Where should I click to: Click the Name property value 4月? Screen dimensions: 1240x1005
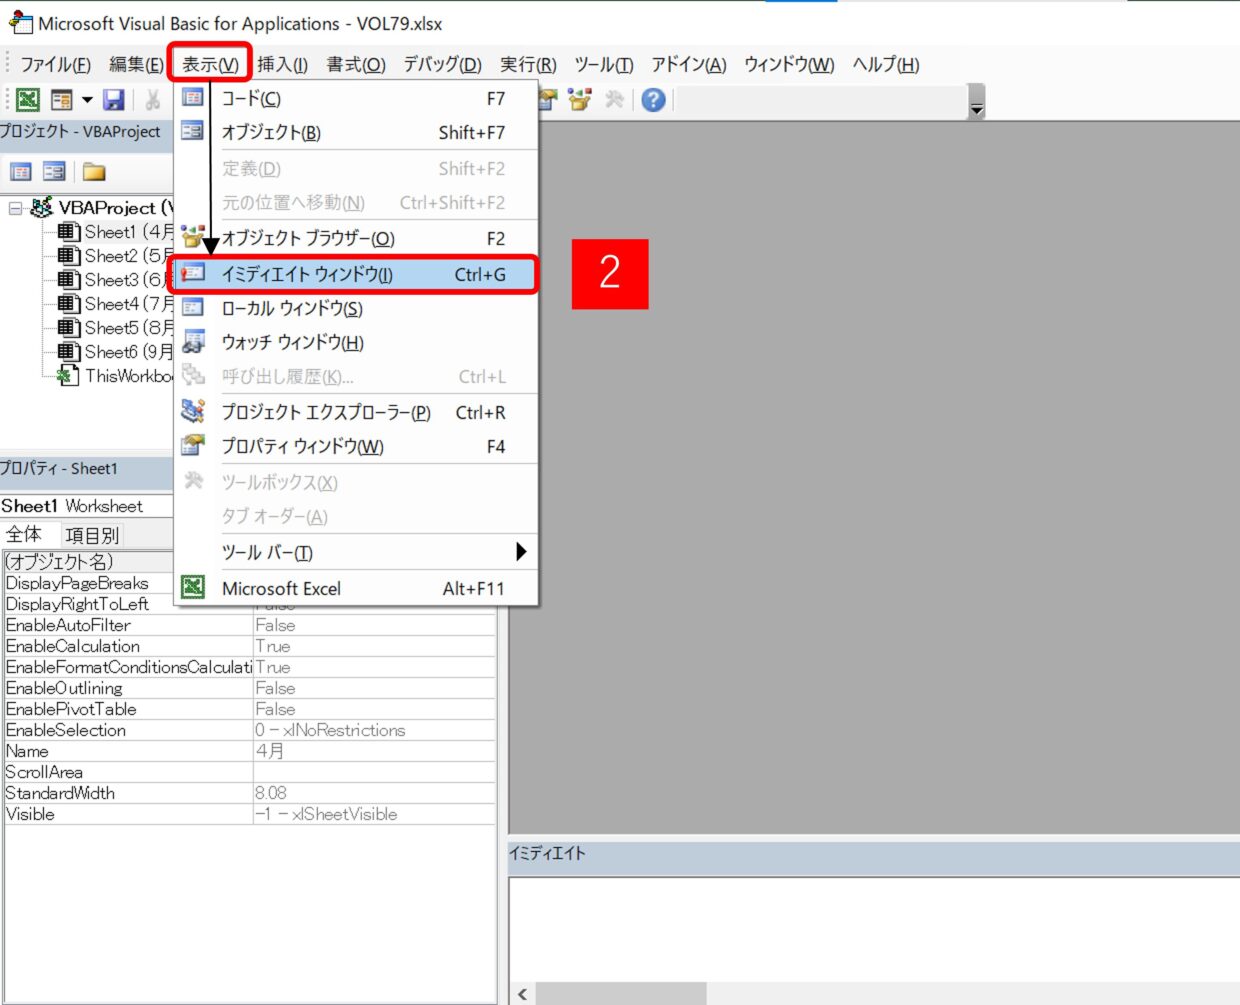coord(374,751)
